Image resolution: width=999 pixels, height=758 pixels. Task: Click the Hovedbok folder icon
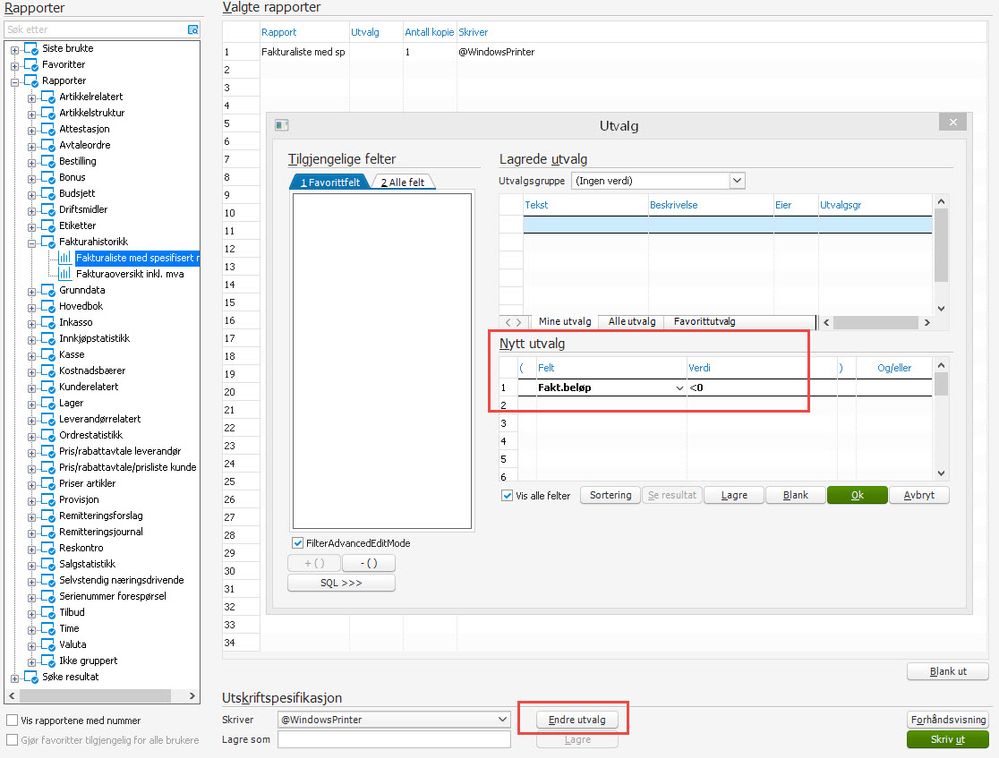(x=48, y=306)
